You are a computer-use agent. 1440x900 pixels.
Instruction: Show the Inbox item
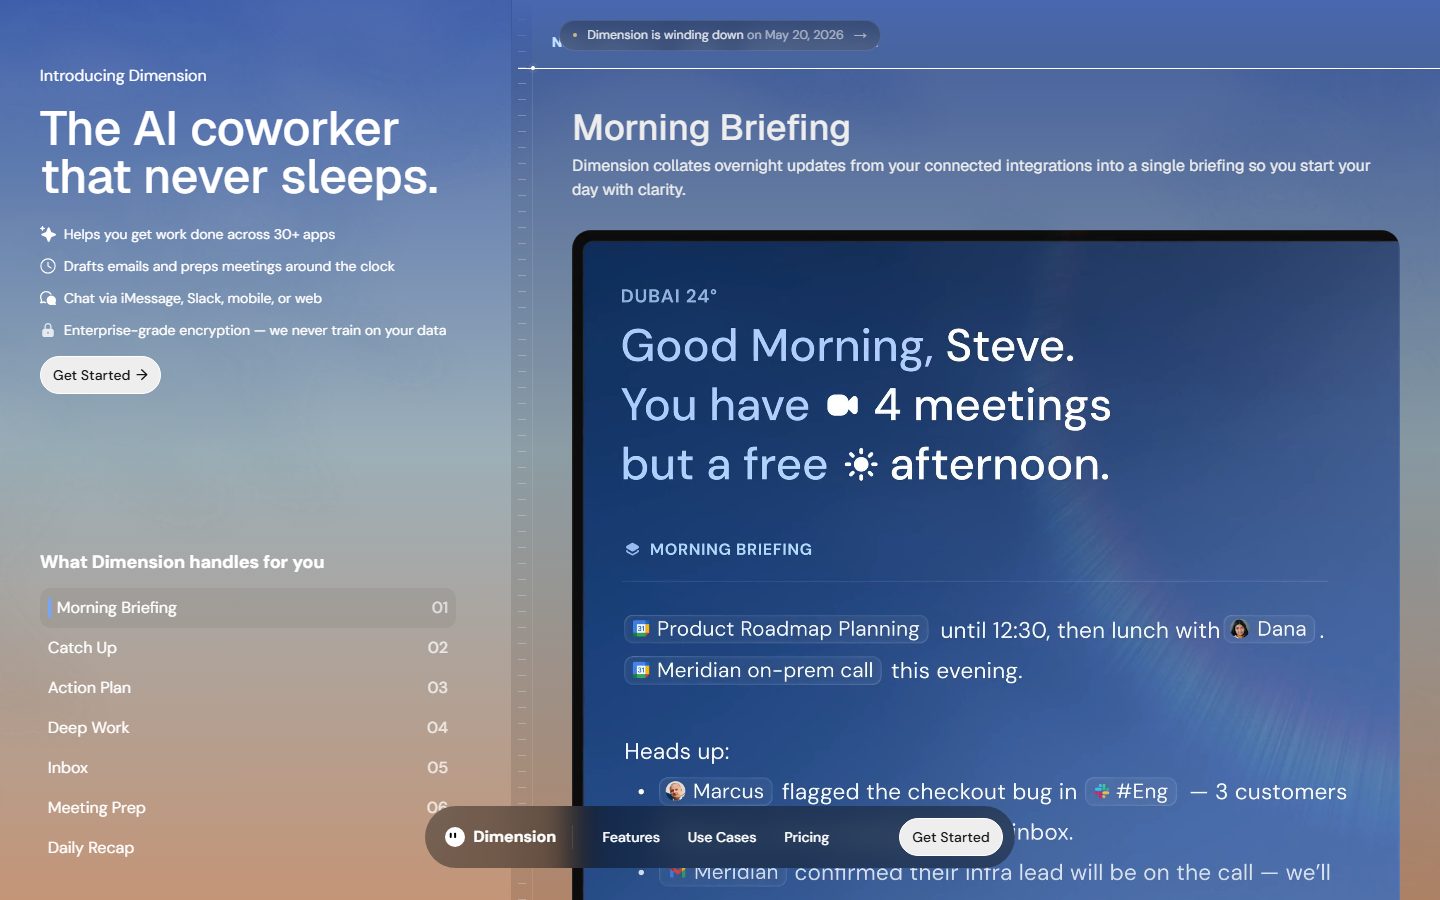pos(248,768)
